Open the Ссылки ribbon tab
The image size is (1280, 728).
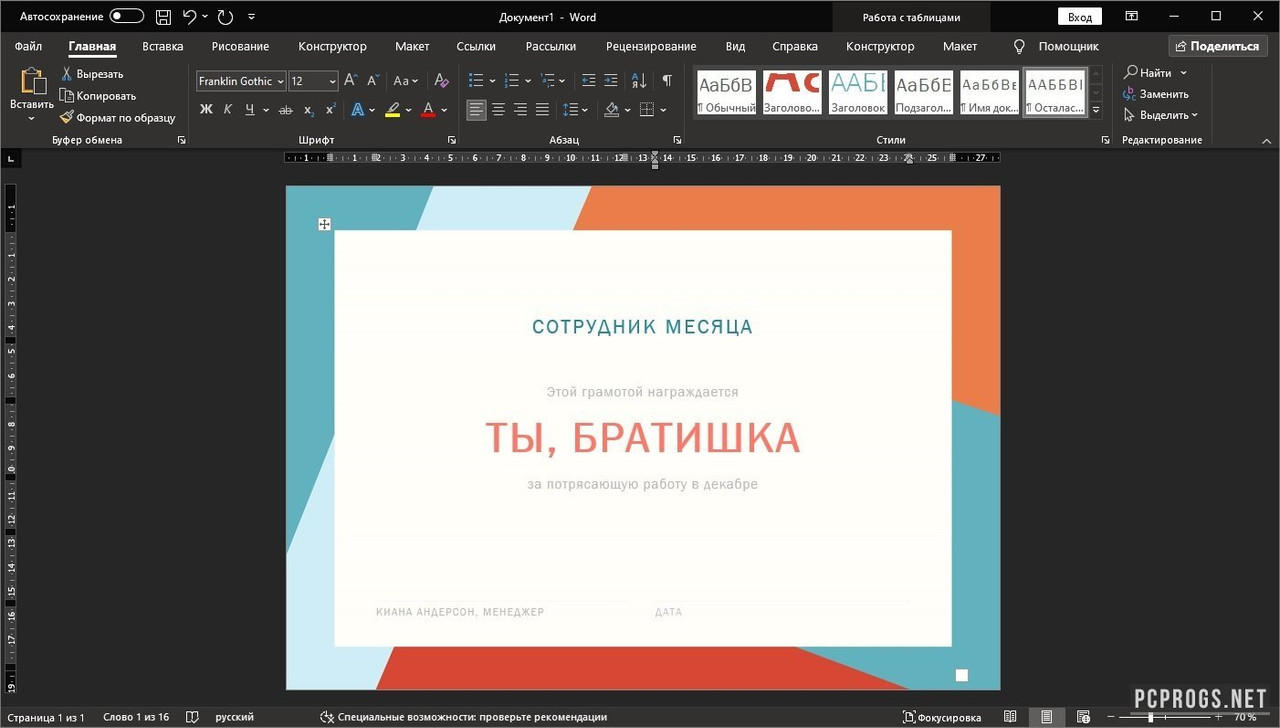[476, 46]
